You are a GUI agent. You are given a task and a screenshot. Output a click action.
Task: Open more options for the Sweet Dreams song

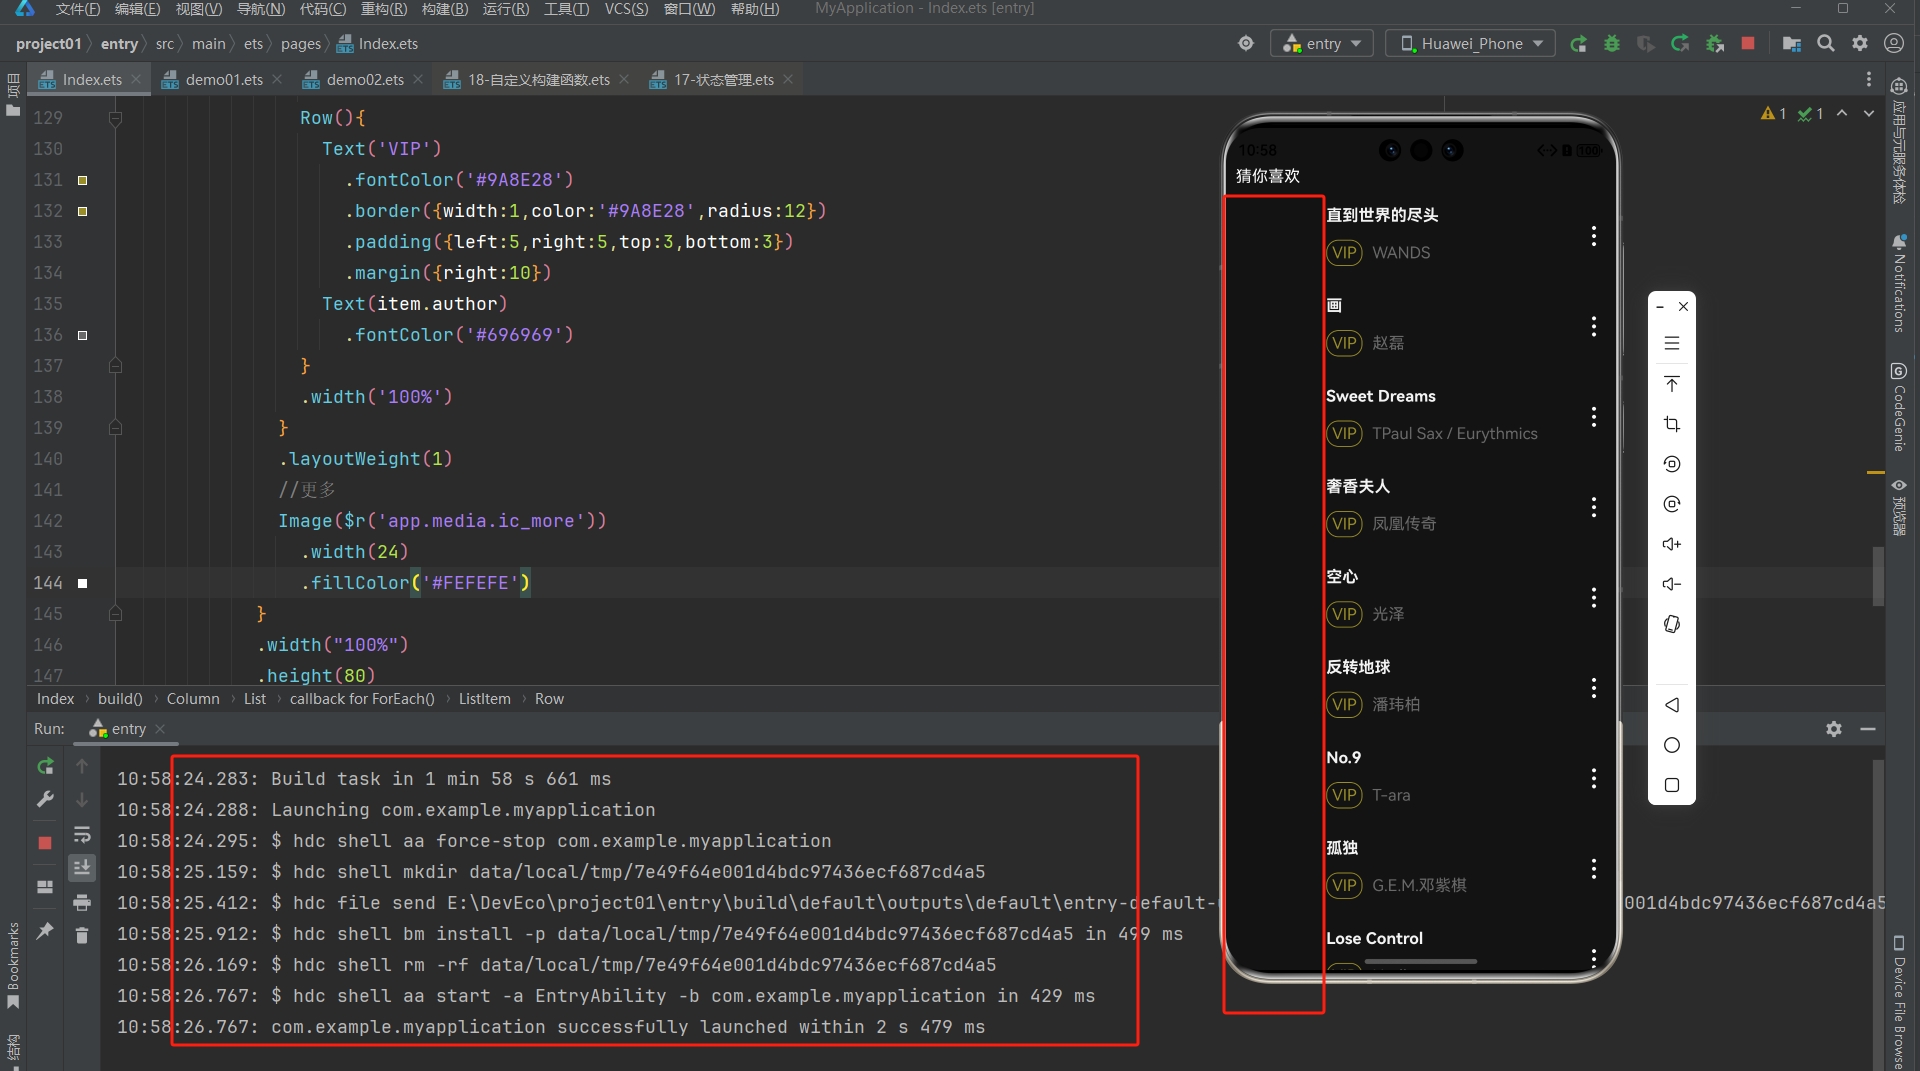click(1593, 417)
